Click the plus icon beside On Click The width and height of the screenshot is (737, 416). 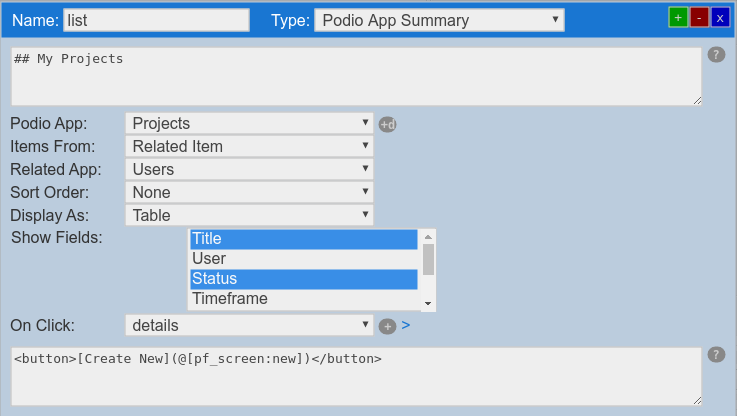[388, 326]
